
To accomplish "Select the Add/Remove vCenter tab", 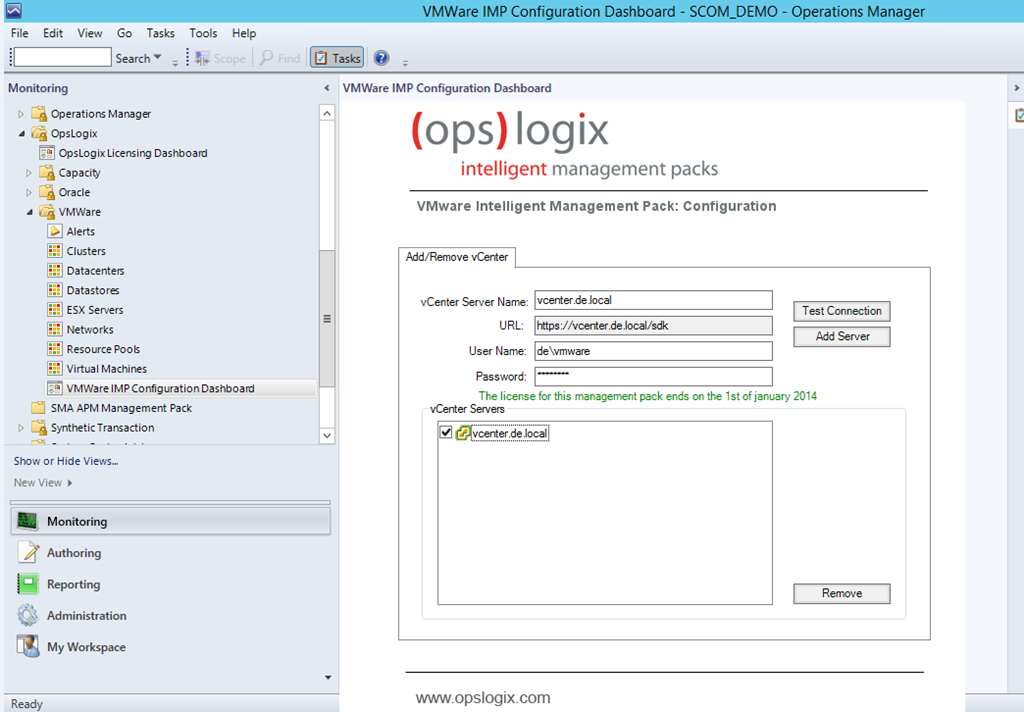I will (456, 257).
